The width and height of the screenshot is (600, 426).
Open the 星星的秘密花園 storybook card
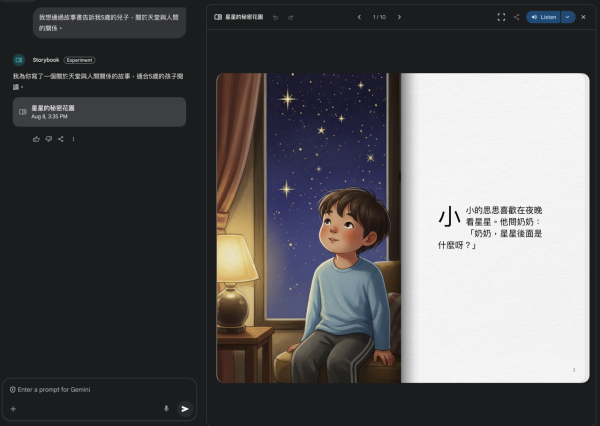click(x=99, y=112)
